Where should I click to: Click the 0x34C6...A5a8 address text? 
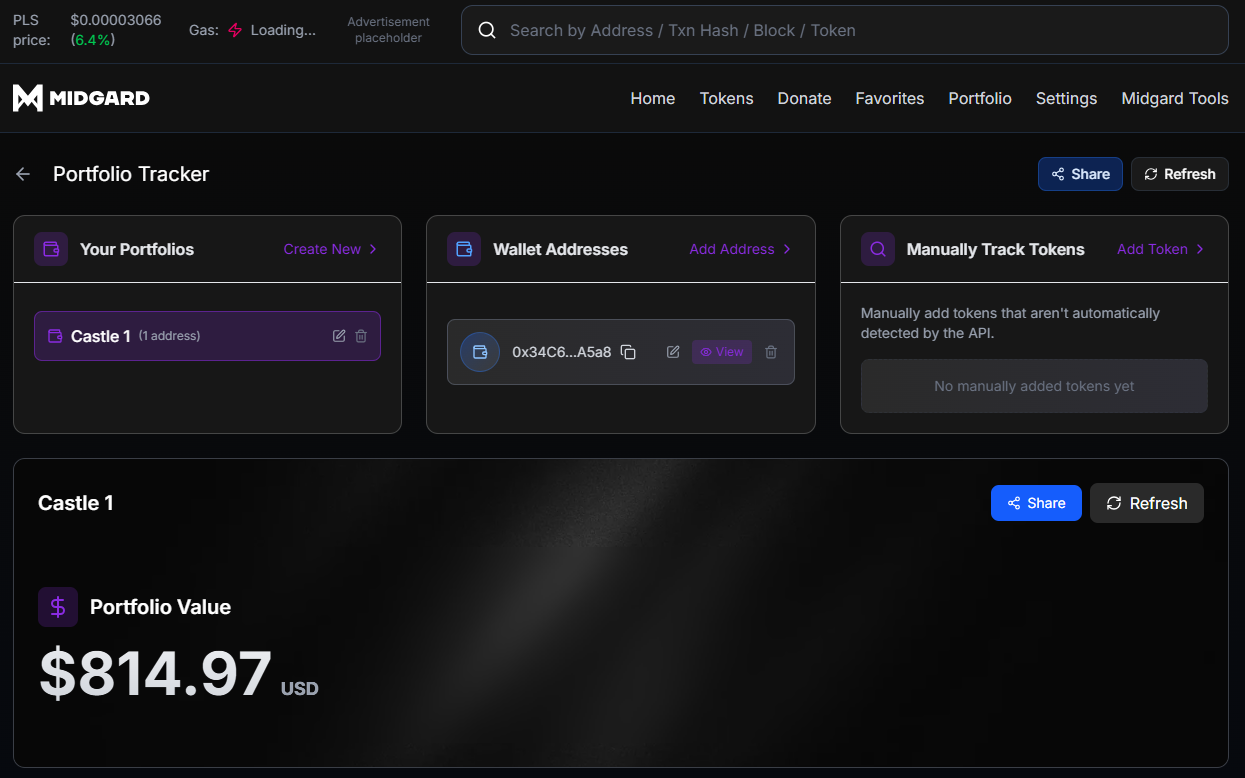point(562,352)
